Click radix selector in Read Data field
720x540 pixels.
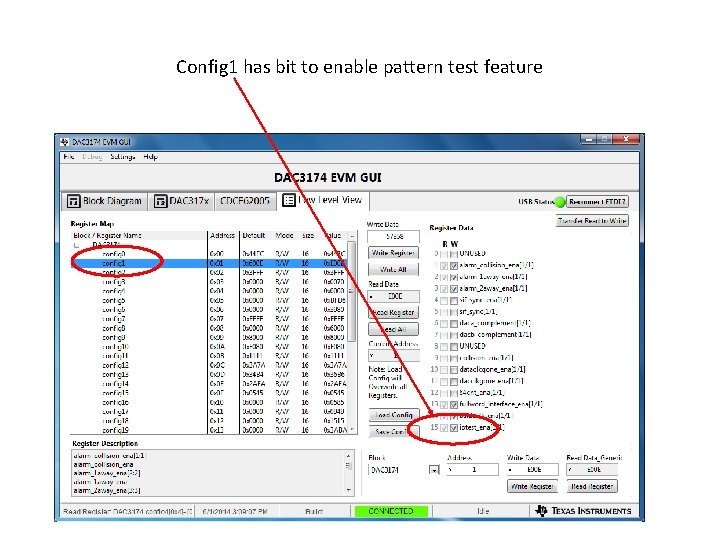[x=371, y=297]
